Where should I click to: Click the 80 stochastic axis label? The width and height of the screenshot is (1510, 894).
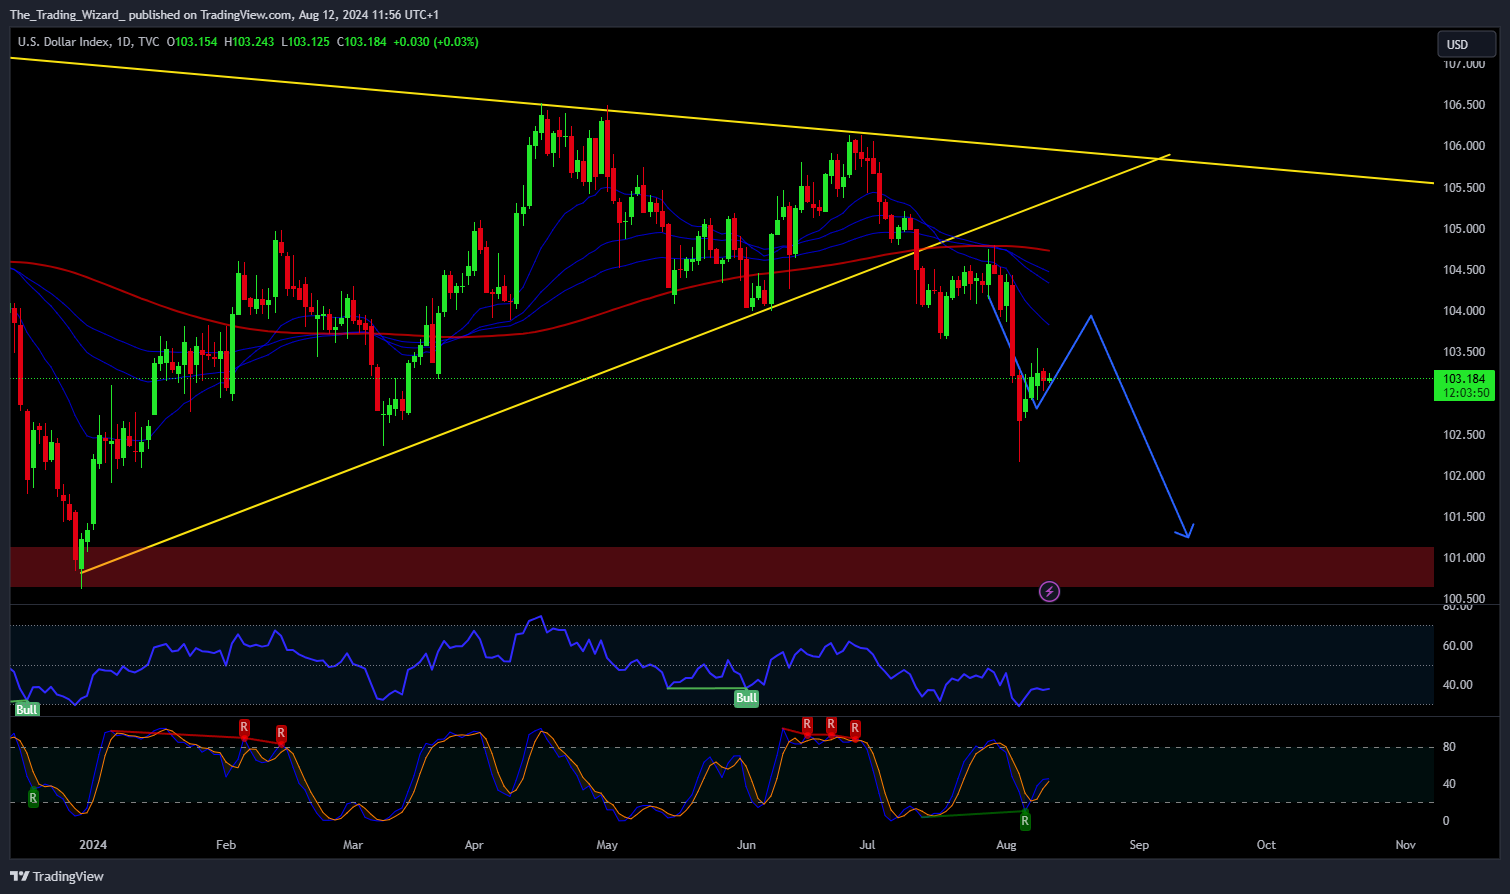[x=1449, y=747]
